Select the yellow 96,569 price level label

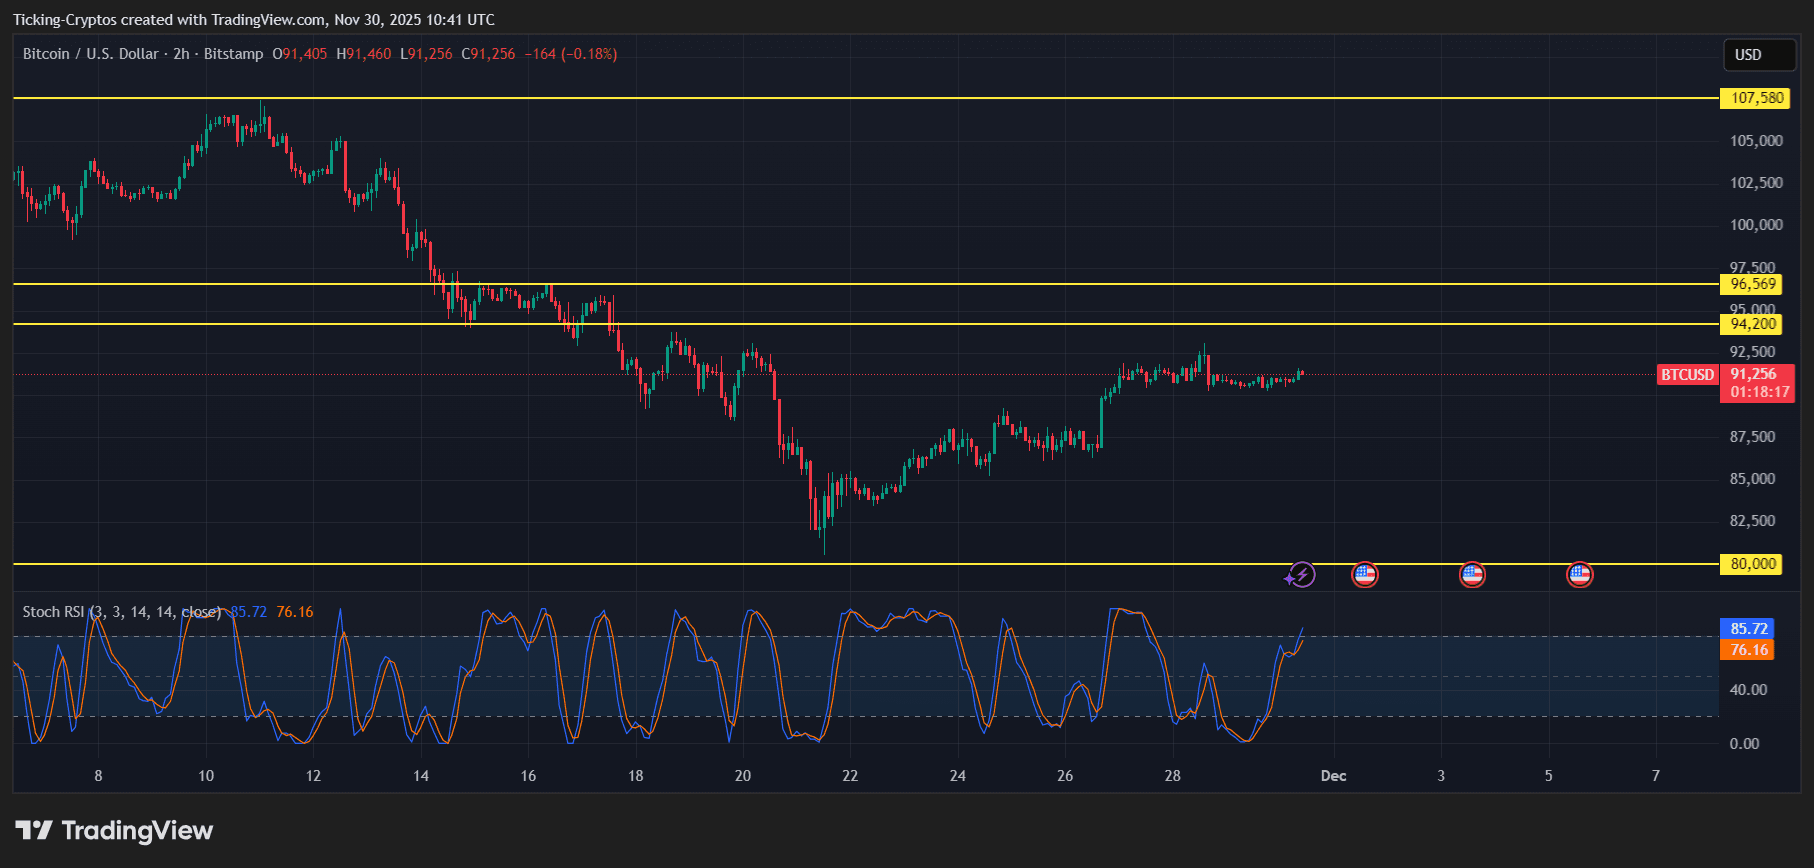tap(1753, 284)
